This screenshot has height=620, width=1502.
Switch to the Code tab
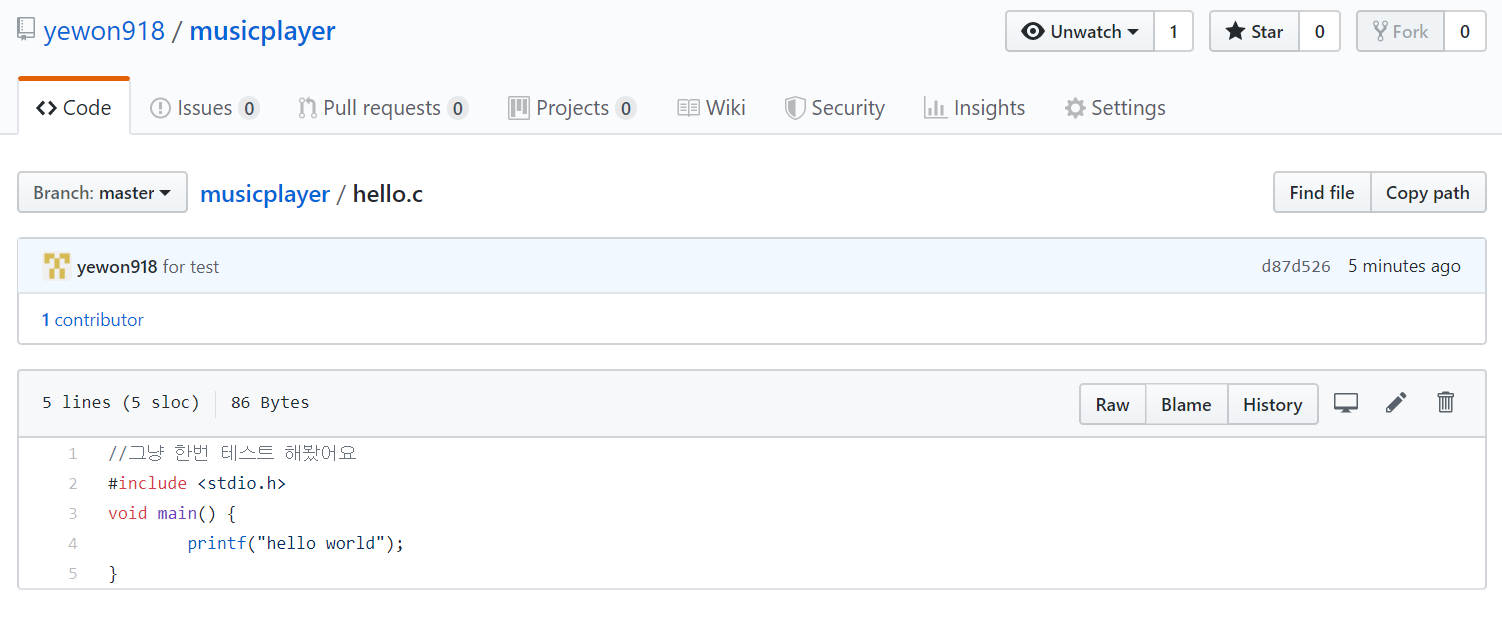pyautogui.click(x=74, y=107)
